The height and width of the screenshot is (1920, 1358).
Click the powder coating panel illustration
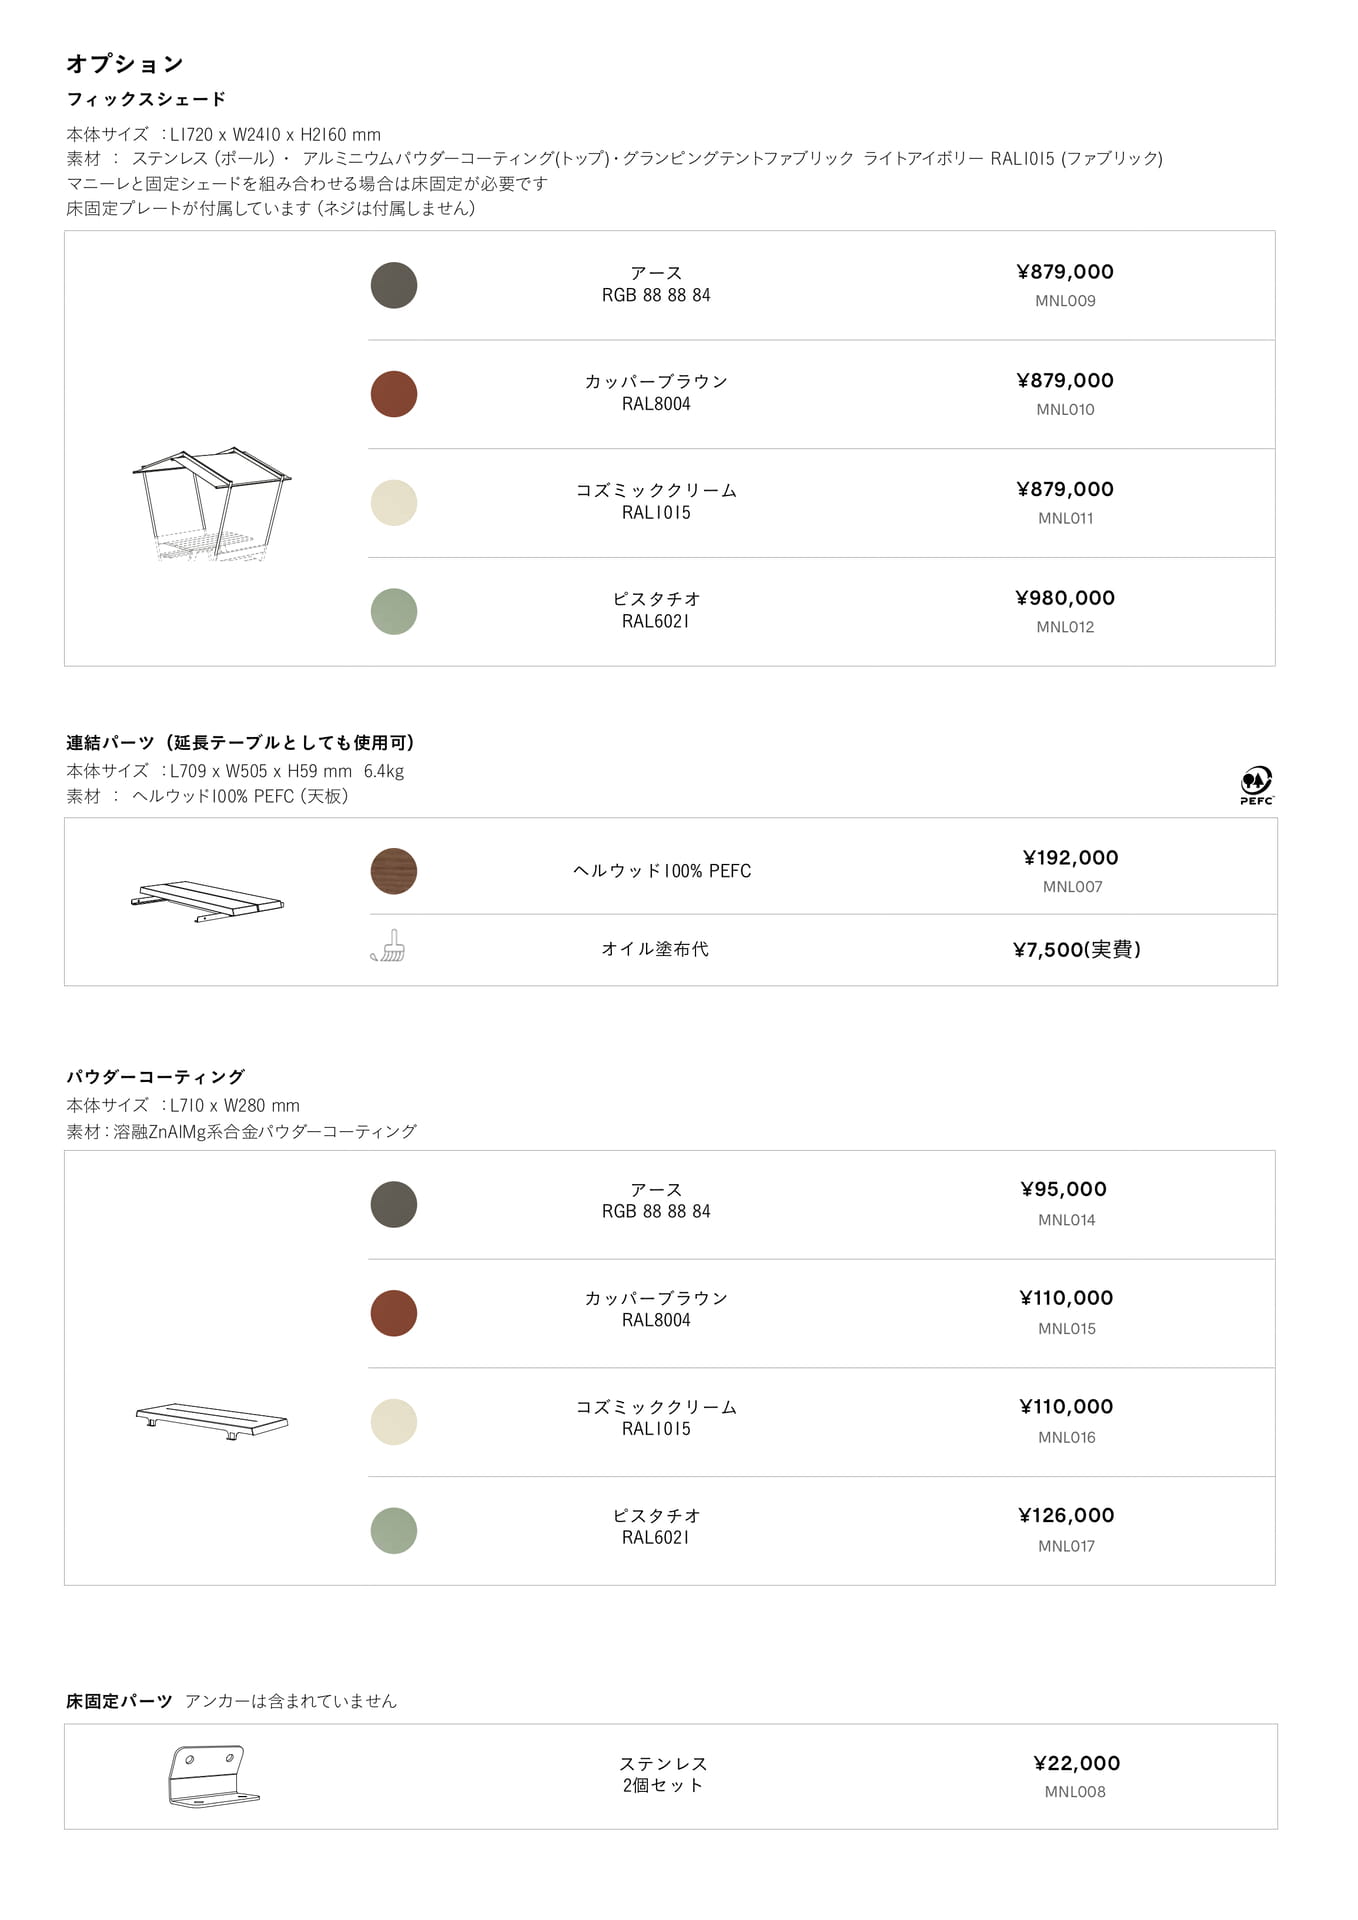click(211, 1421)
